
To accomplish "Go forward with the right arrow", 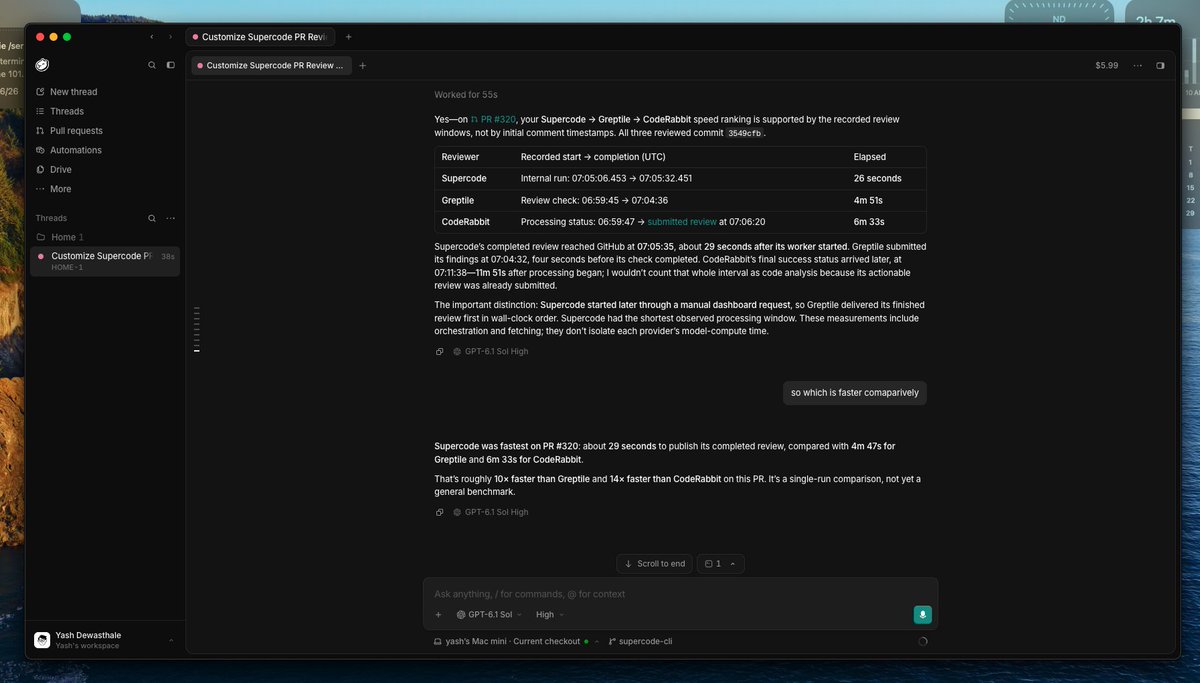I will click(170, 37).
